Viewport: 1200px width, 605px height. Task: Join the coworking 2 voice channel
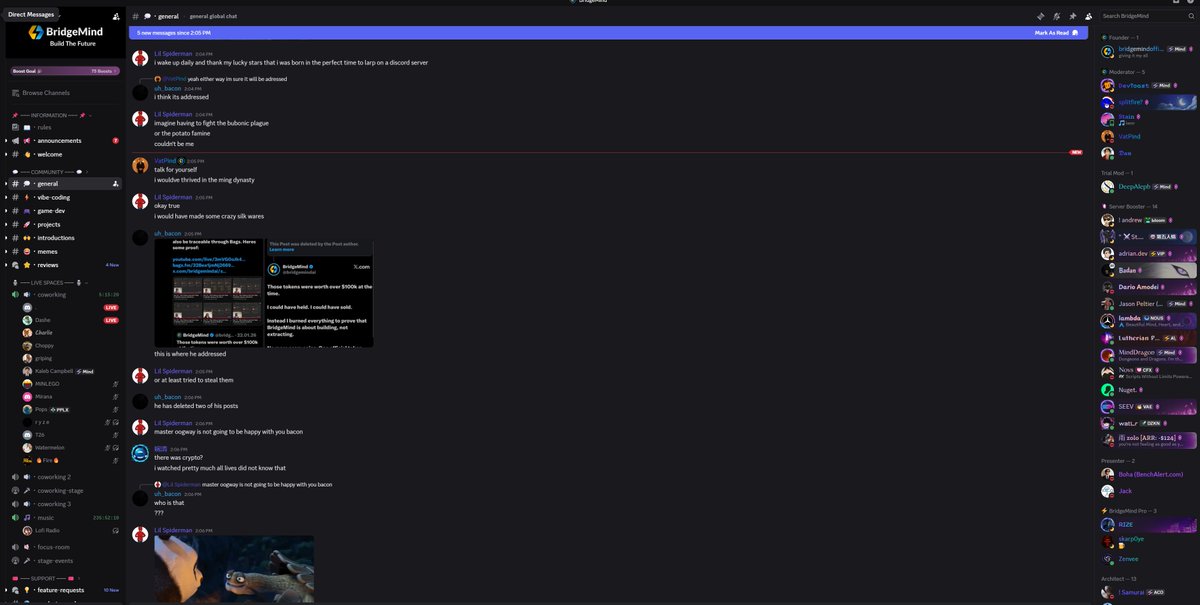tap(63, 477)
